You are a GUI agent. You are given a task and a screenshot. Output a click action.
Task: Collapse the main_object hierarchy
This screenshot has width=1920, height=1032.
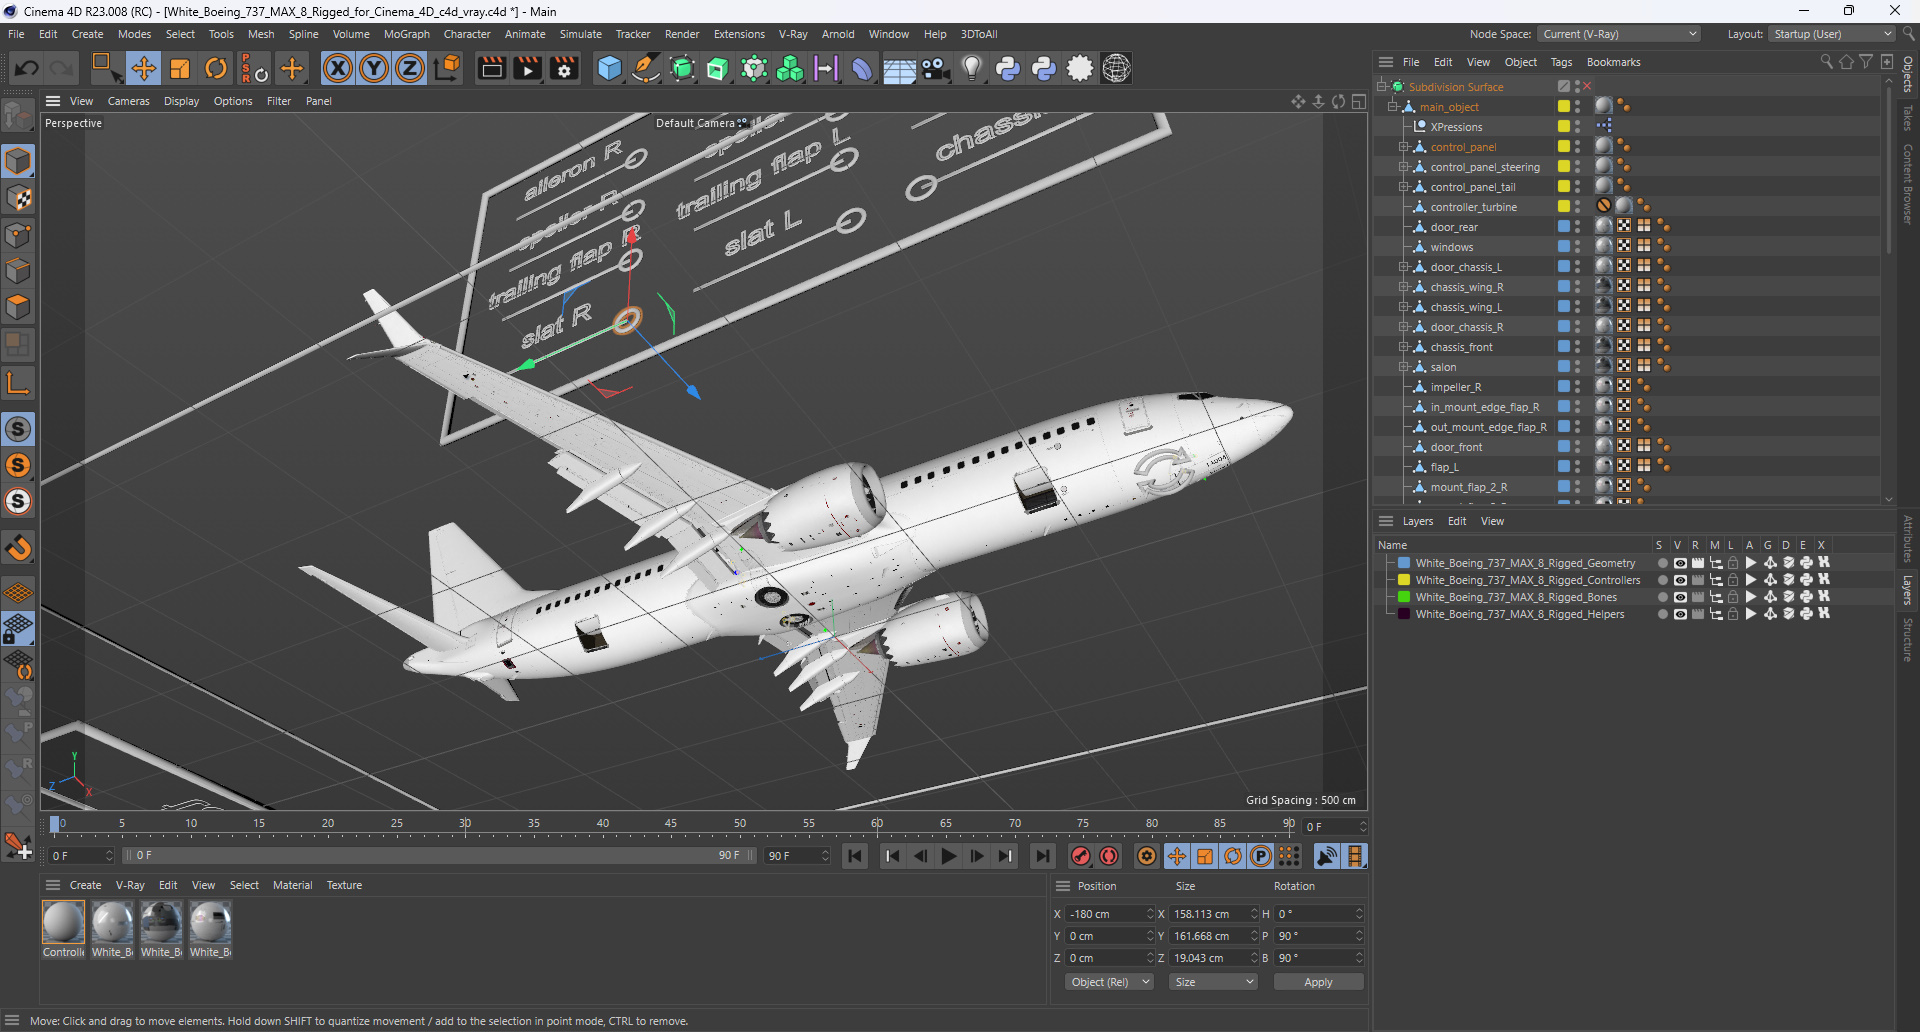click(x=1392, y=107)
